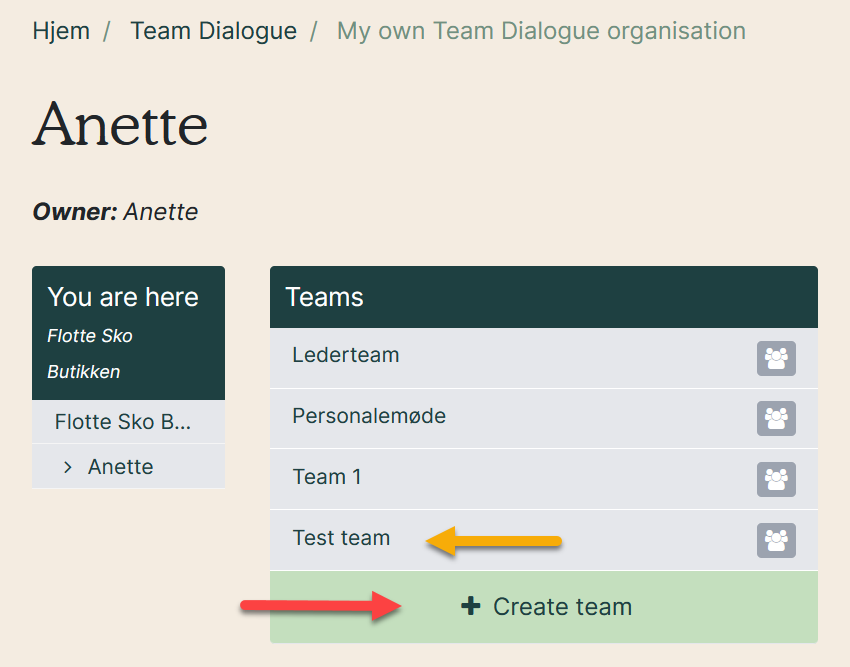Select the Test team entry
Image resolution: width=850 pixels, height=667 pixels.
pyautogui.click(x=341, y=538)
